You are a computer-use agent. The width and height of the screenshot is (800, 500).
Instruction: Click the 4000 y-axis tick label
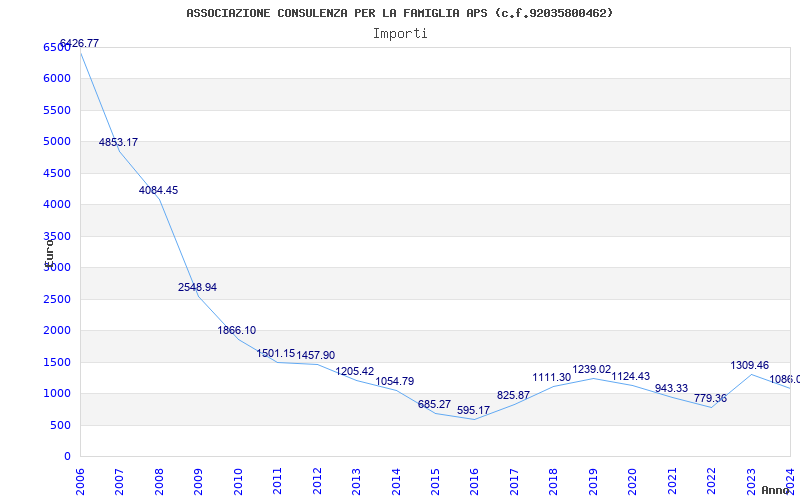[x=57, y=205]
